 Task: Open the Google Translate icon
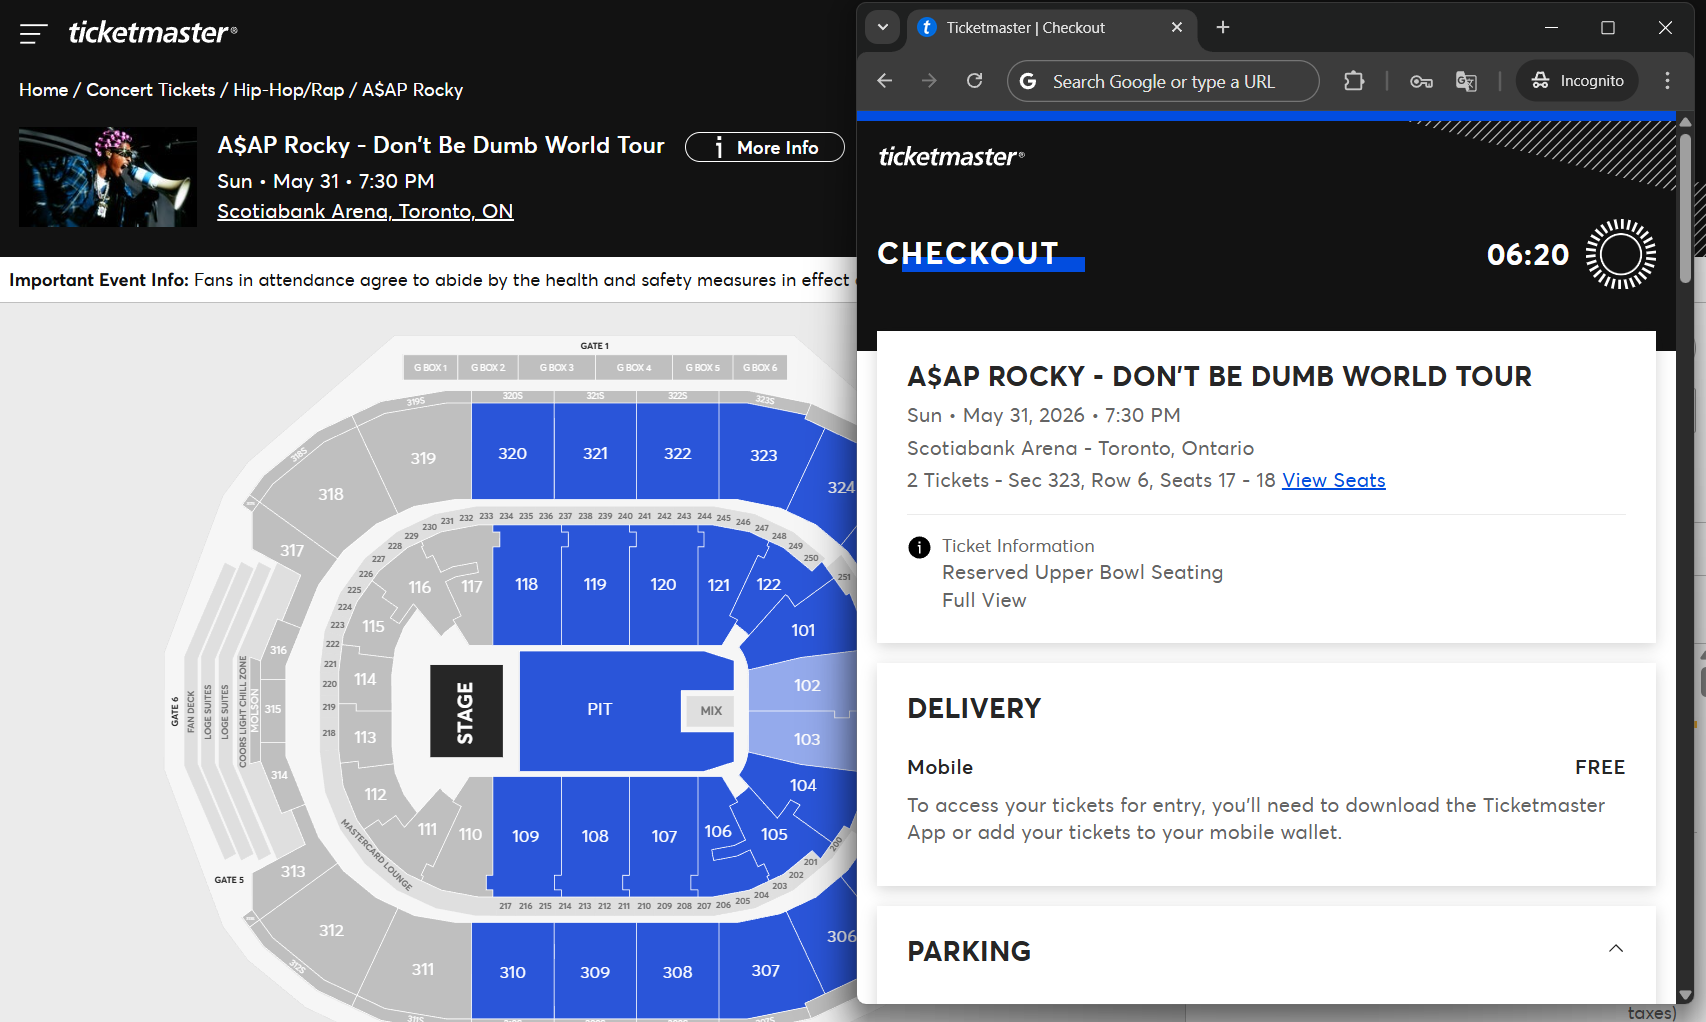[x=1465, y=81]
